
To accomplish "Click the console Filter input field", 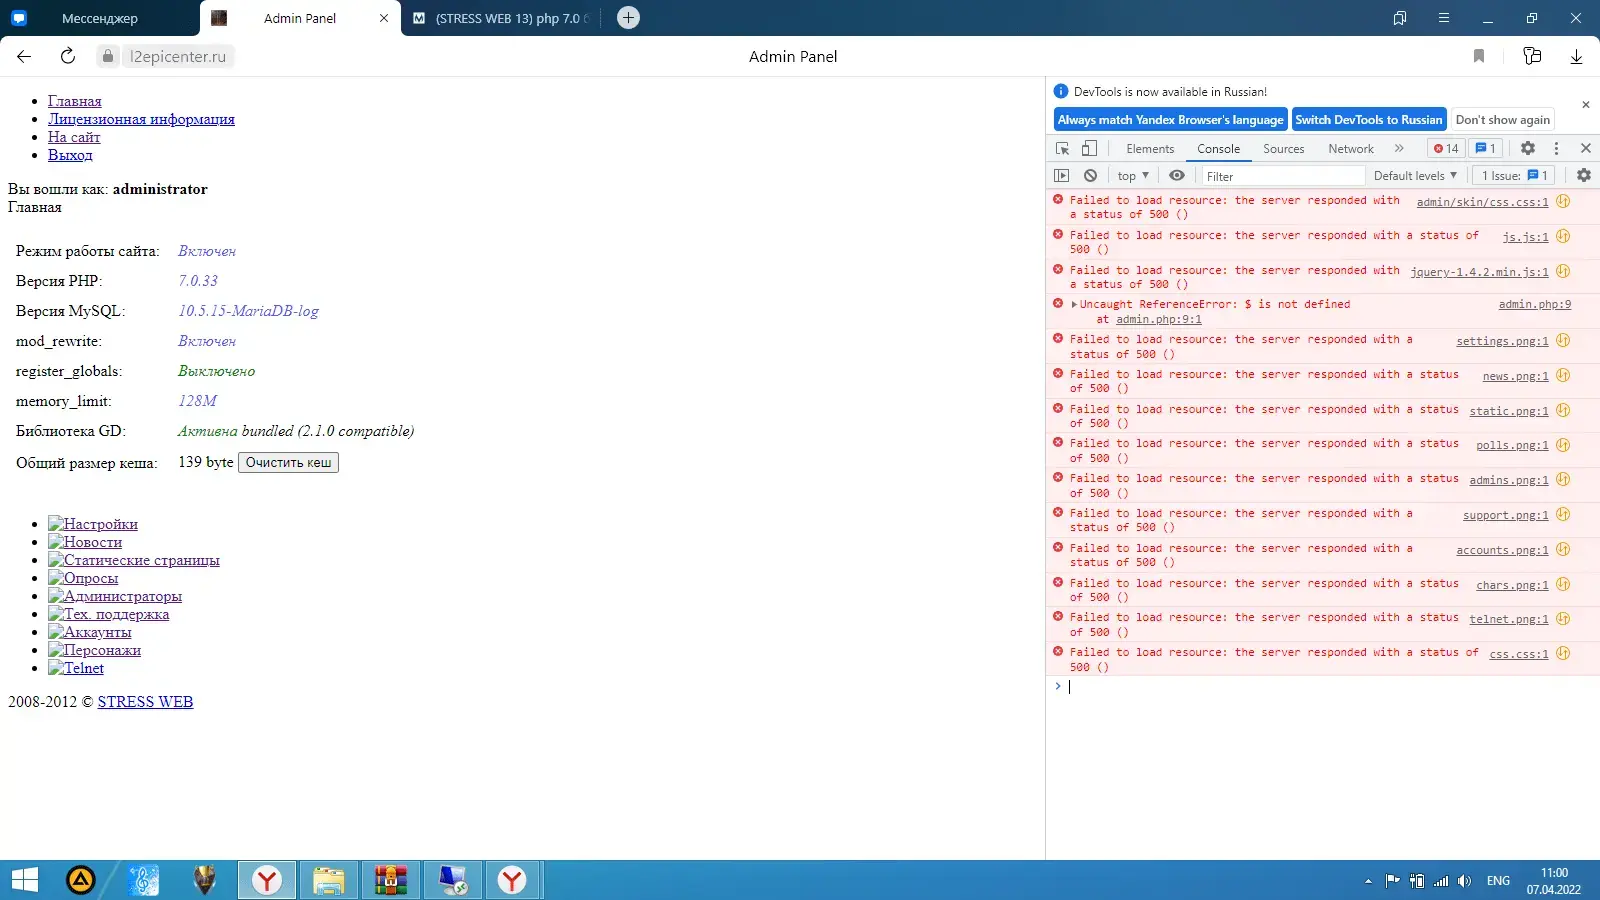I will (x=1282, y=176).
